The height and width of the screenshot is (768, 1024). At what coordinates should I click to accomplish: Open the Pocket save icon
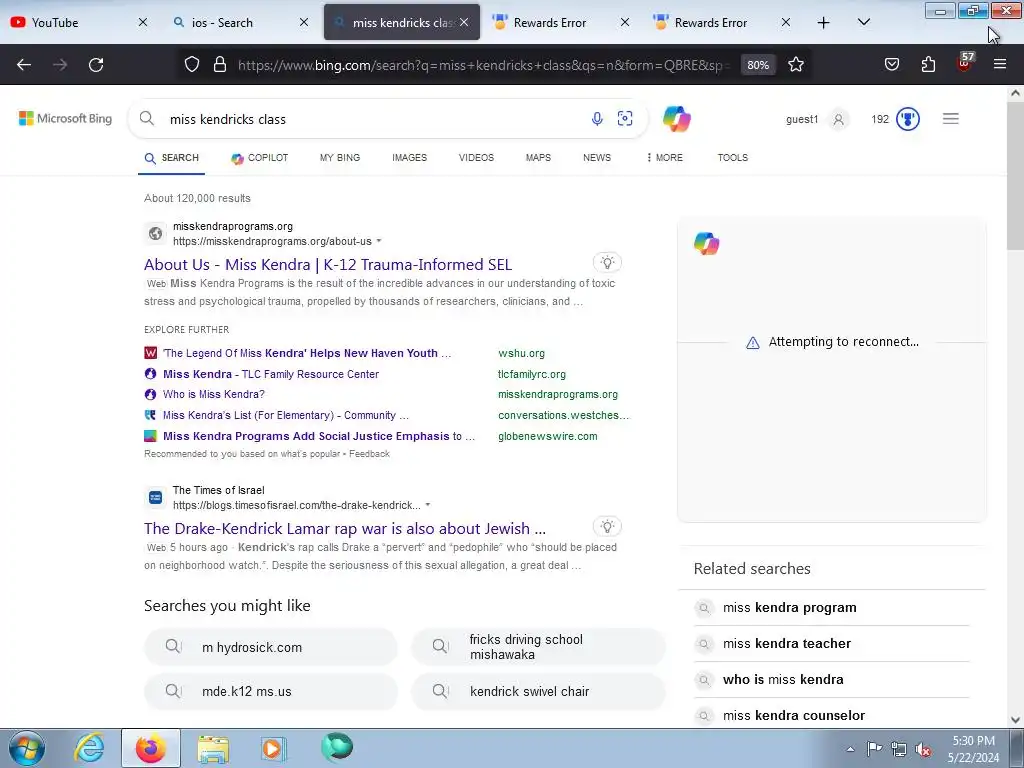click(x=891, y=65)
